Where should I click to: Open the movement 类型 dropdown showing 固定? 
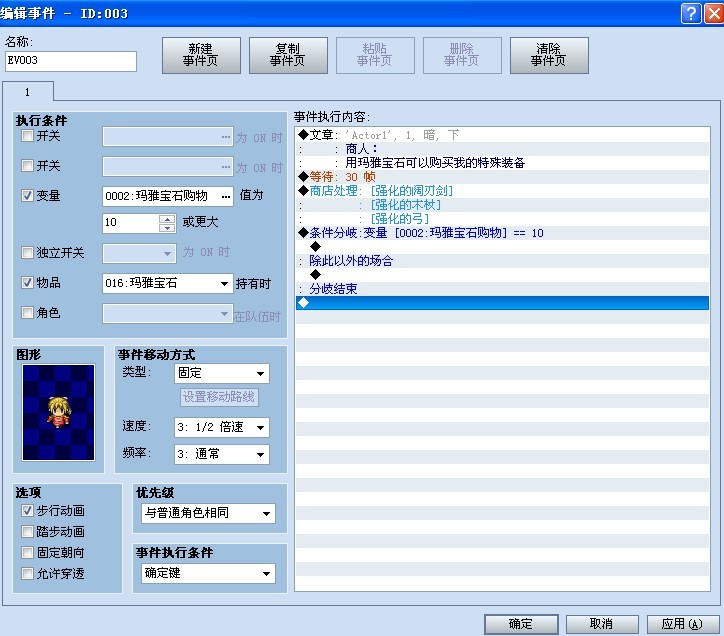pos(222,373)
